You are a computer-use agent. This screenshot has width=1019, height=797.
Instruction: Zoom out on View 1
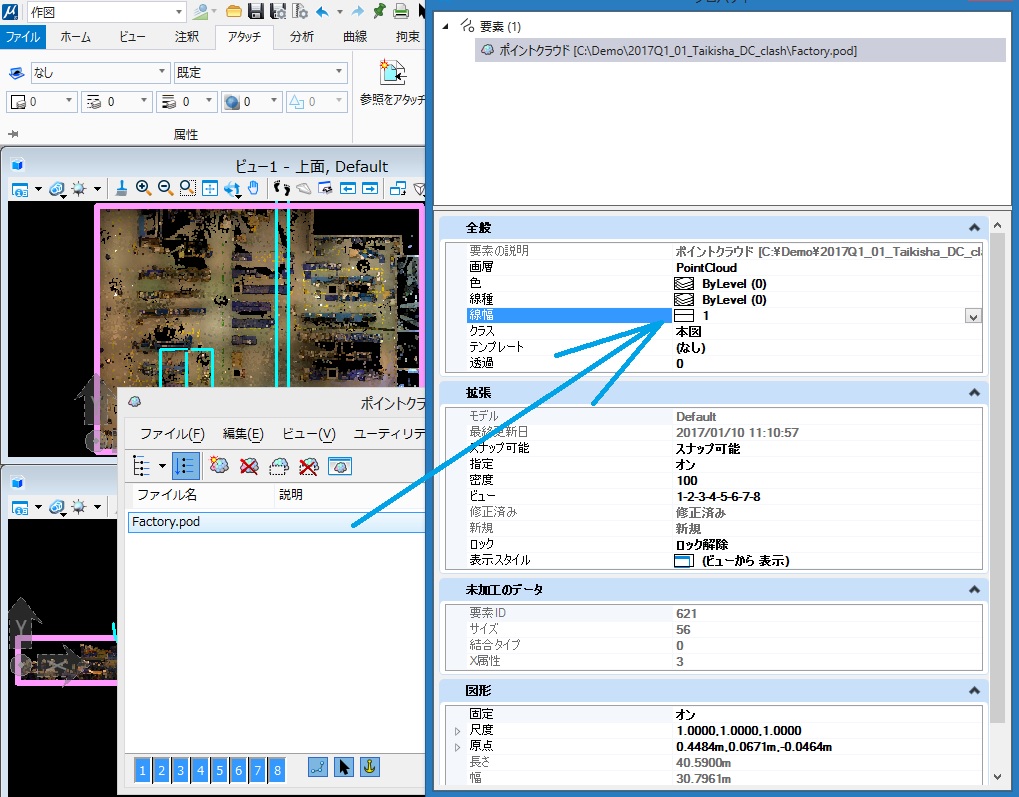(x=166, y=189)
